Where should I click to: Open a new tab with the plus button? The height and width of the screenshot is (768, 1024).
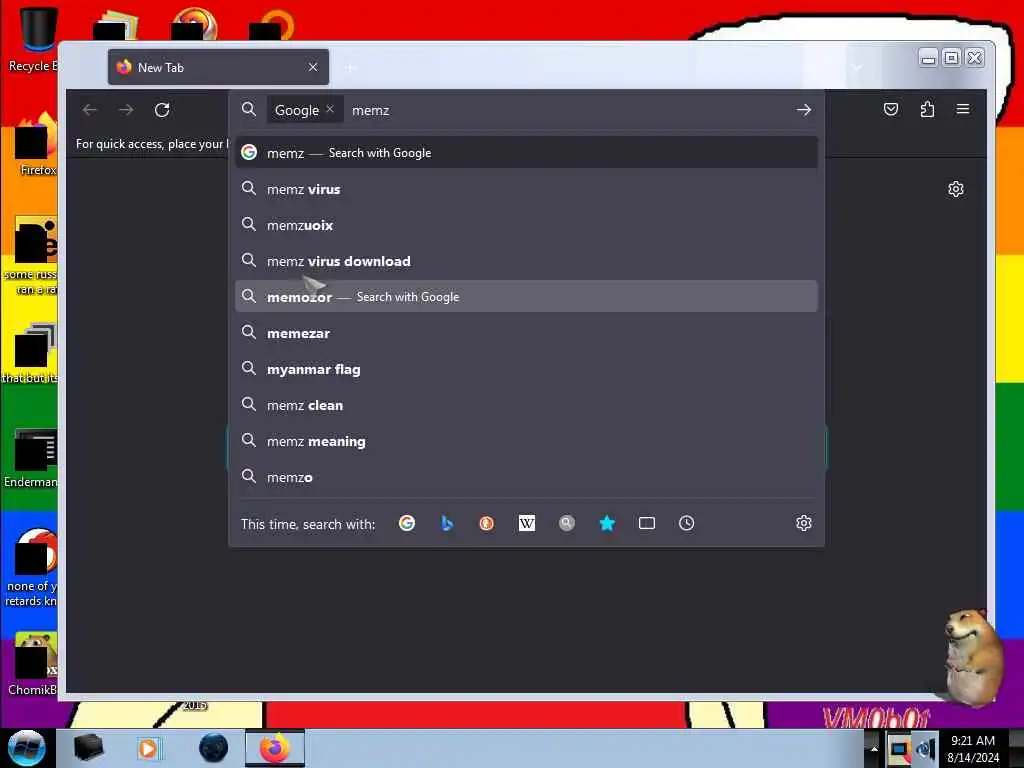click(349, 68)
